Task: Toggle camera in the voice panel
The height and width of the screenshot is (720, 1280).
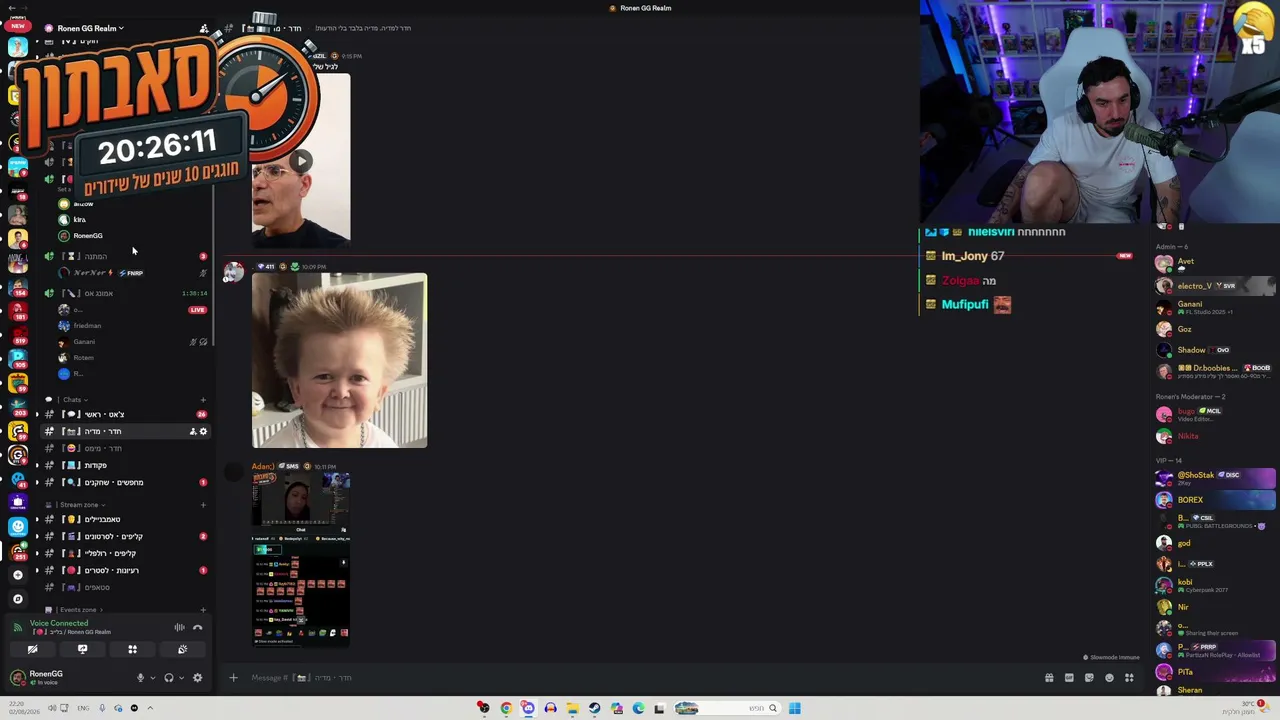Action: 32,649
